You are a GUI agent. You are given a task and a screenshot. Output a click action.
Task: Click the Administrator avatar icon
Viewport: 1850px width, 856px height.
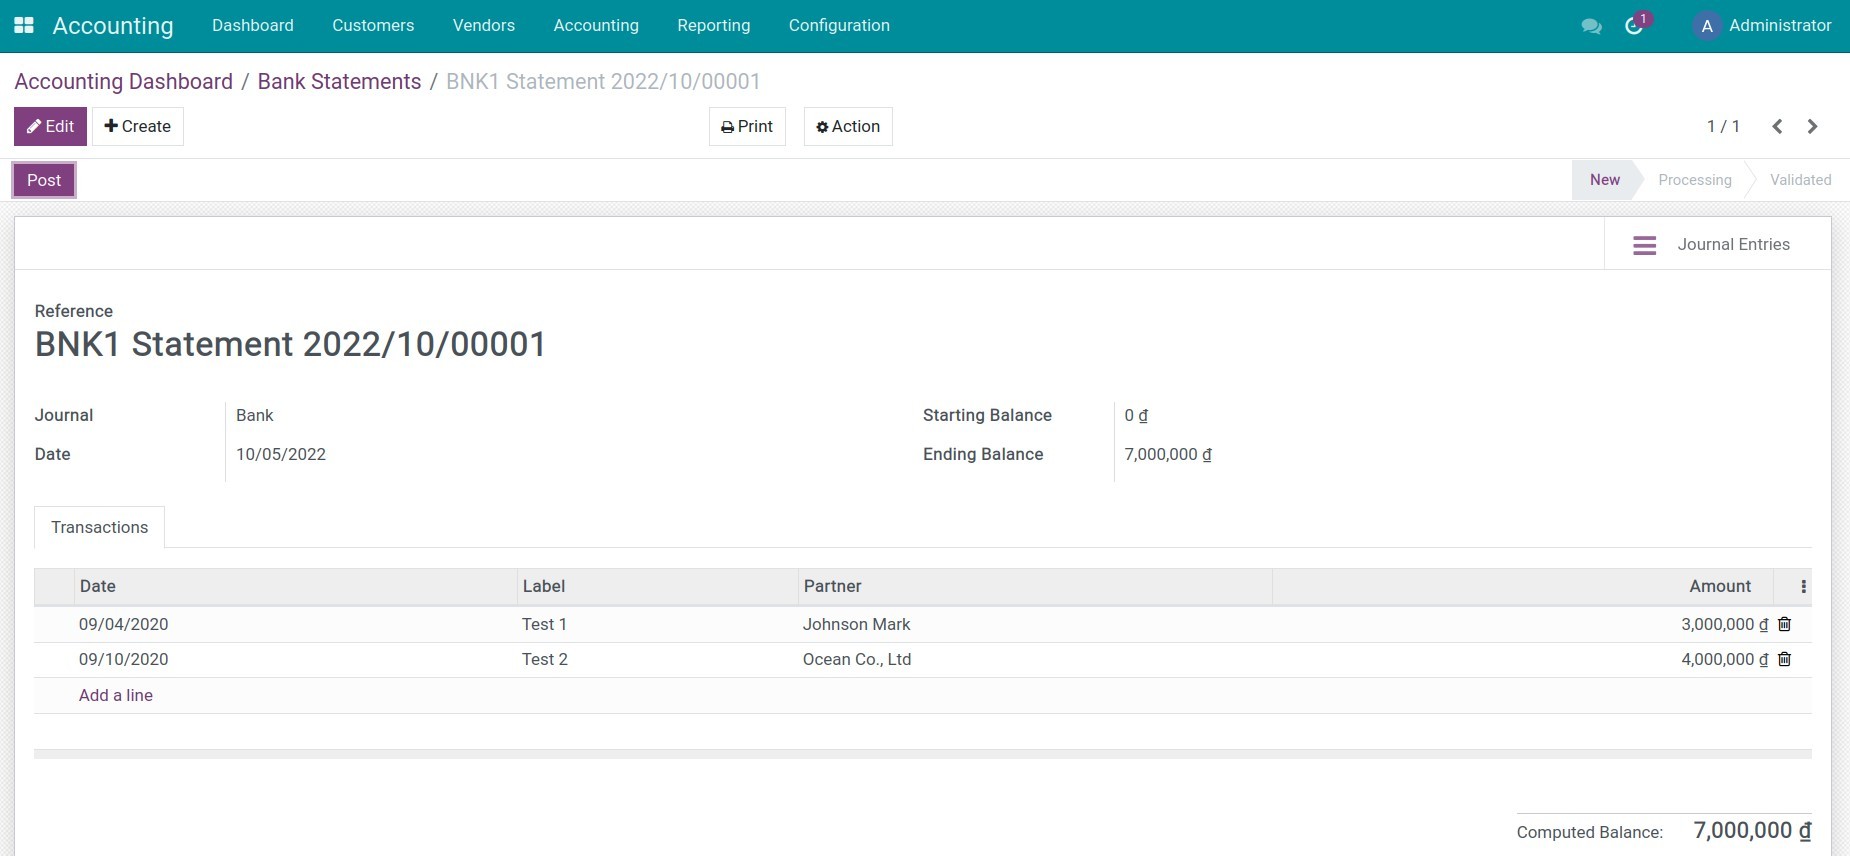pos(1707,26)
